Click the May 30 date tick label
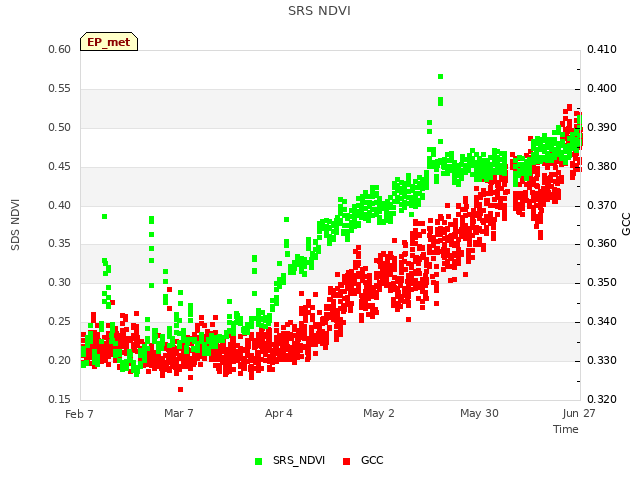This screenshot has width=640, height=480. coord(479,413)
